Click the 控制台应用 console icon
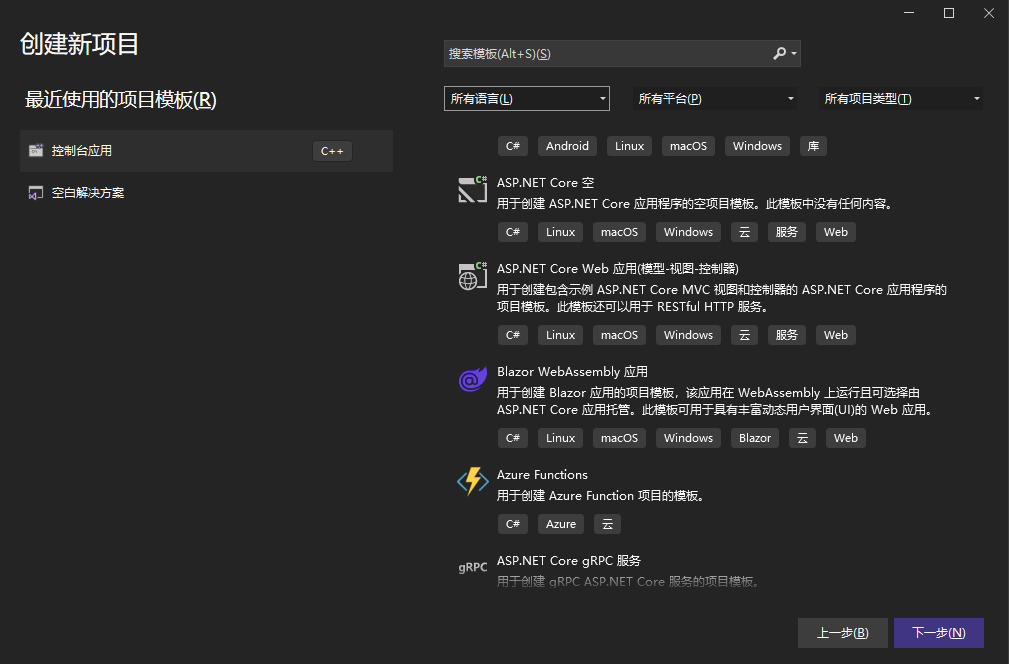 tap(36, 151)
